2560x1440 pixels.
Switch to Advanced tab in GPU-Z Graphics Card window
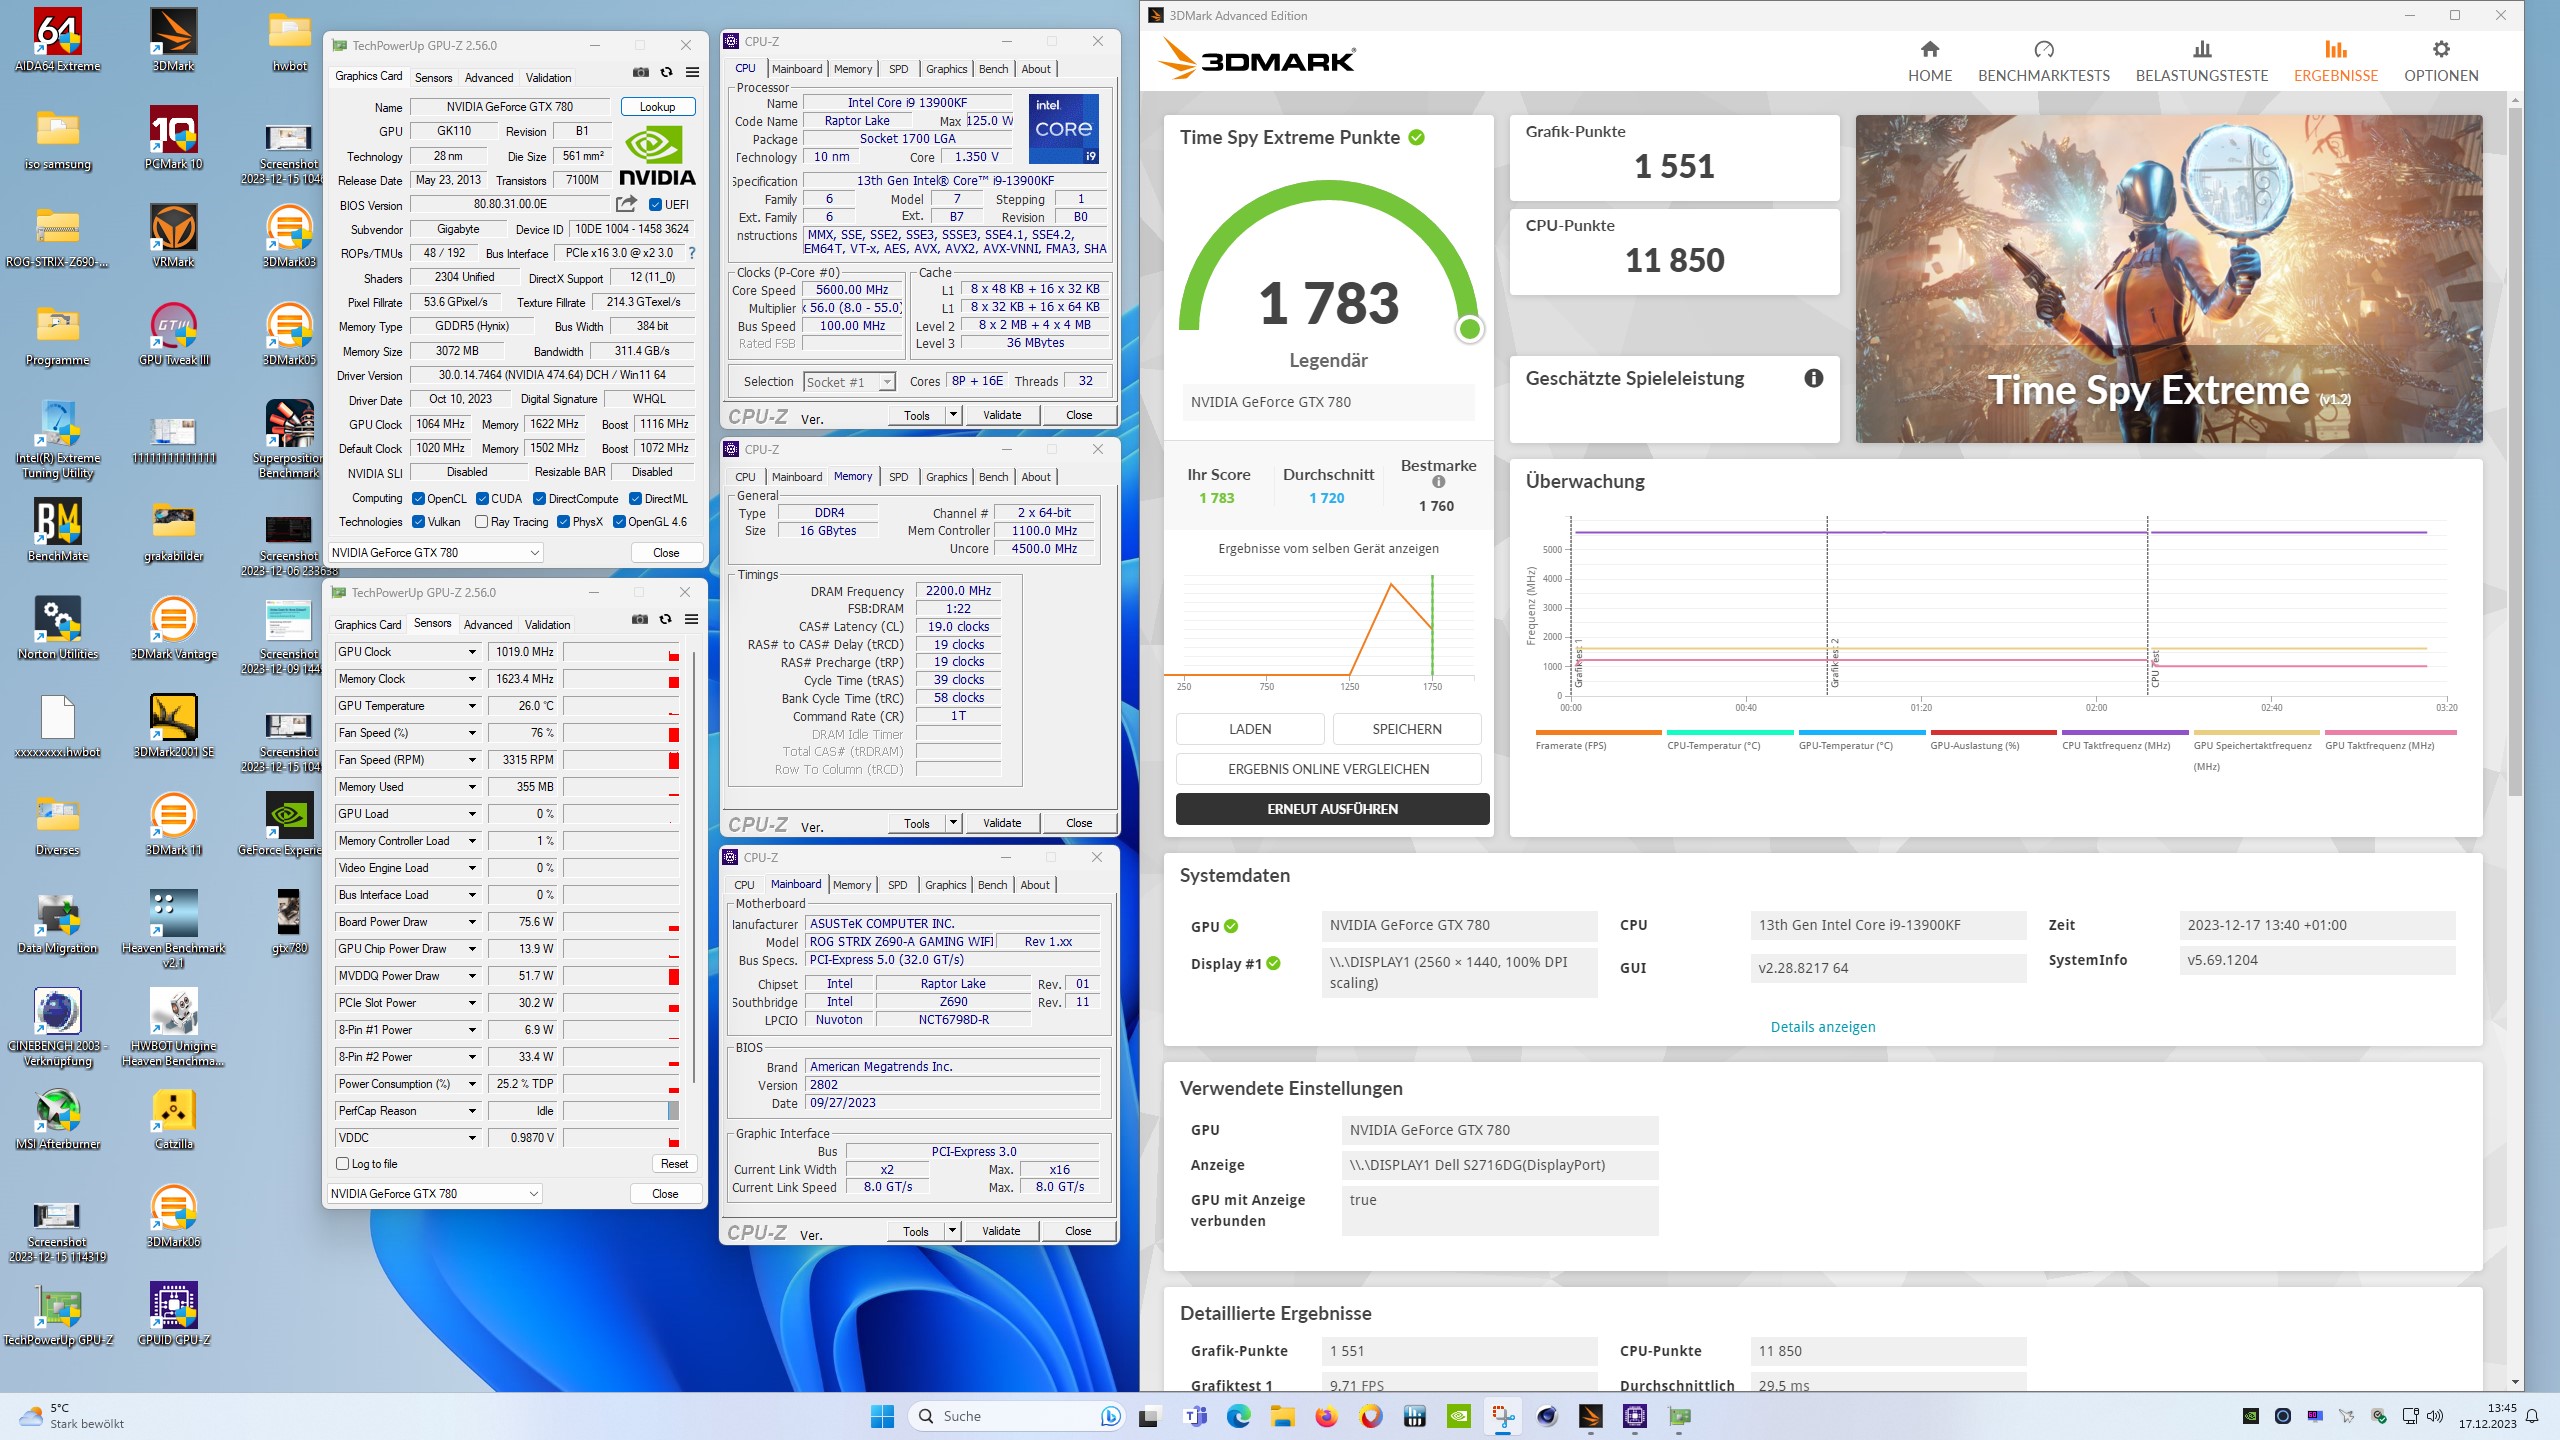489,77
